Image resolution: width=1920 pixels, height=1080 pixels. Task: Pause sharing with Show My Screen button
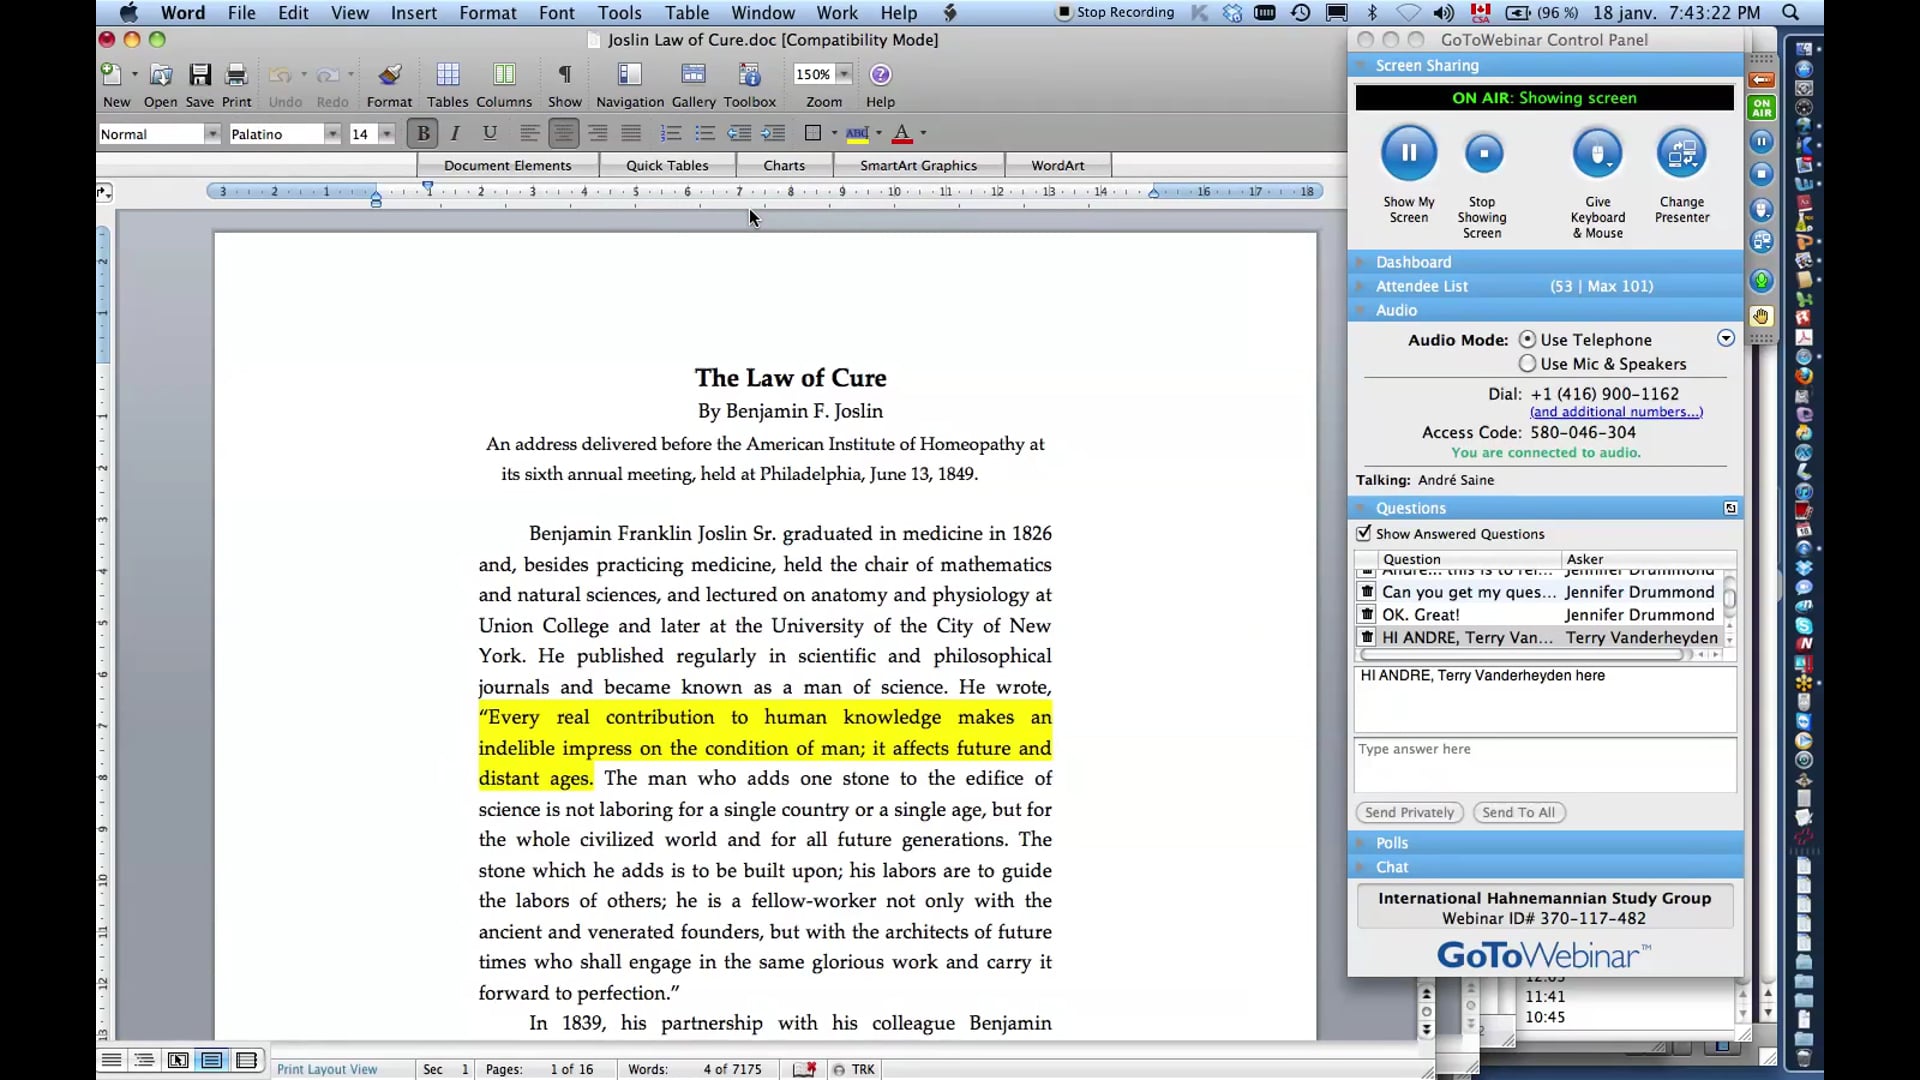1408,154
